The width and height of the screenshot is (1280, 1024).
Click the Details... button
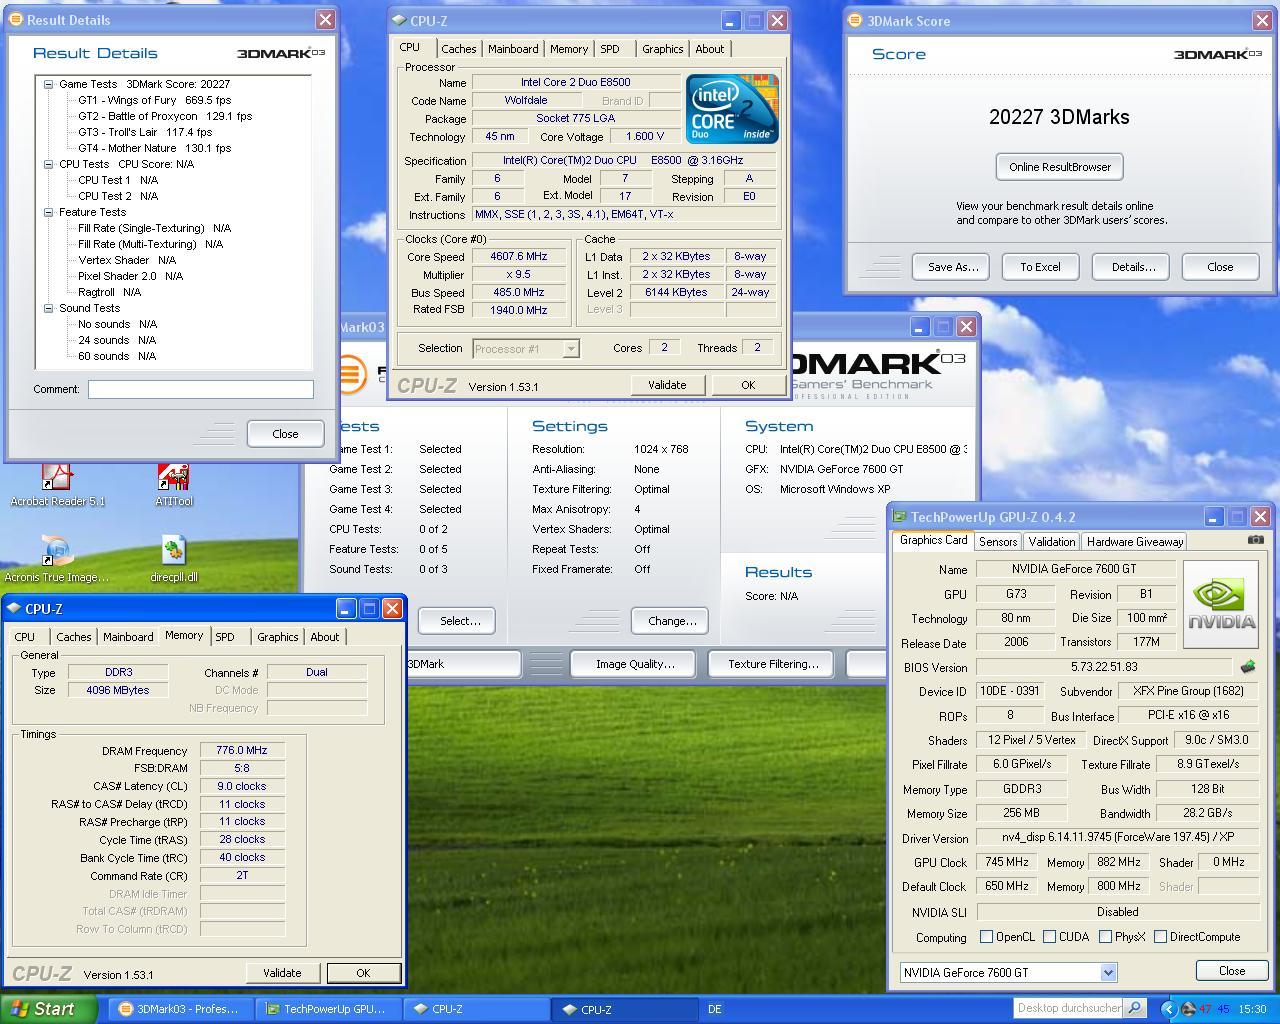pos(1133,267)
